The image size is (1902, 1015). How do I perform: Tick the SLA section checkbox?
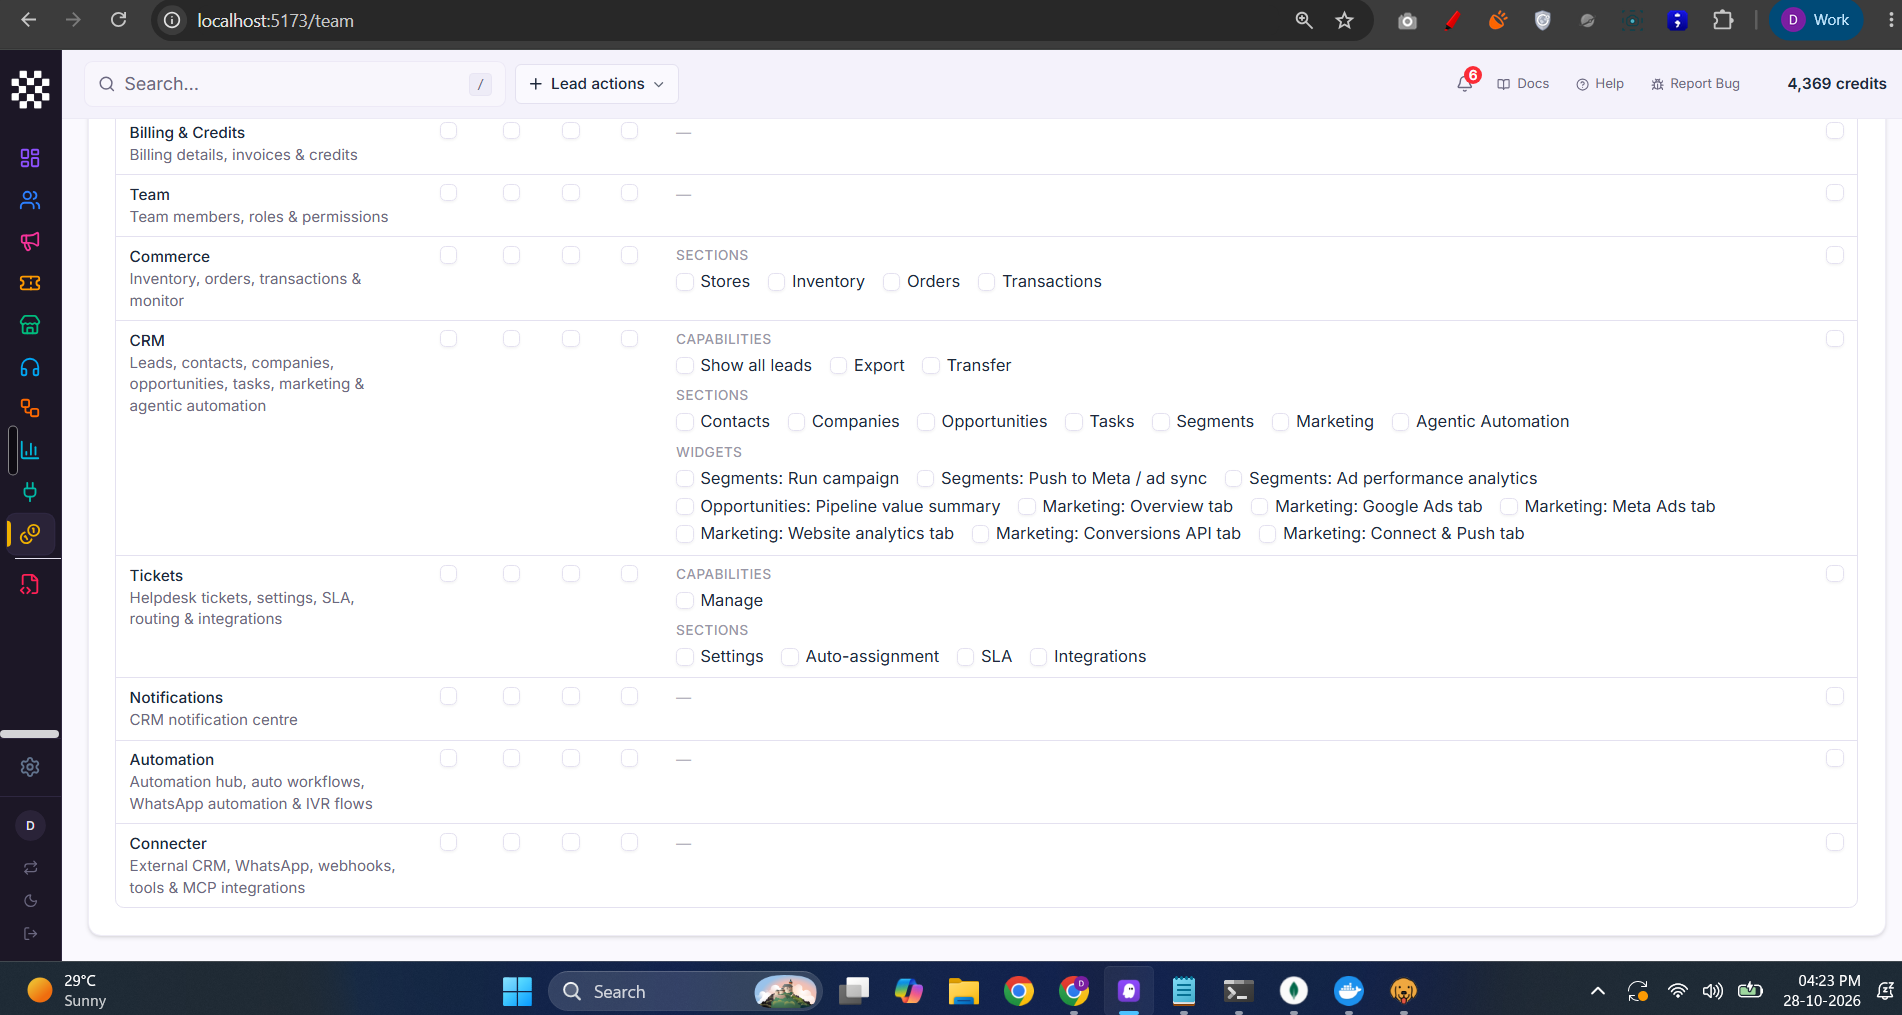point(965,657)
